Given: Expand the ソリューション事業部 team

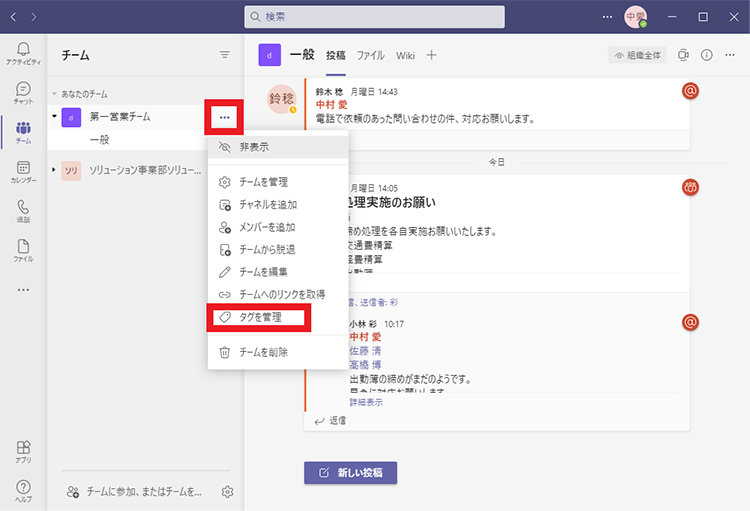Looking at the screenshot, I should [54, 170].
